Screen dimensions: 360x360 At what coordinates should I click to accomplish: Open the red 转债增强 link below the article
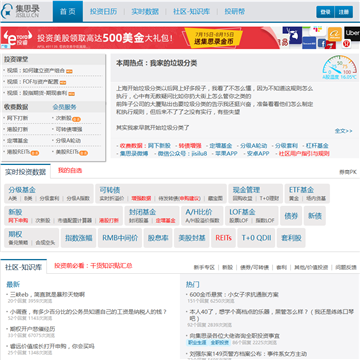click(x=190, y=146)
